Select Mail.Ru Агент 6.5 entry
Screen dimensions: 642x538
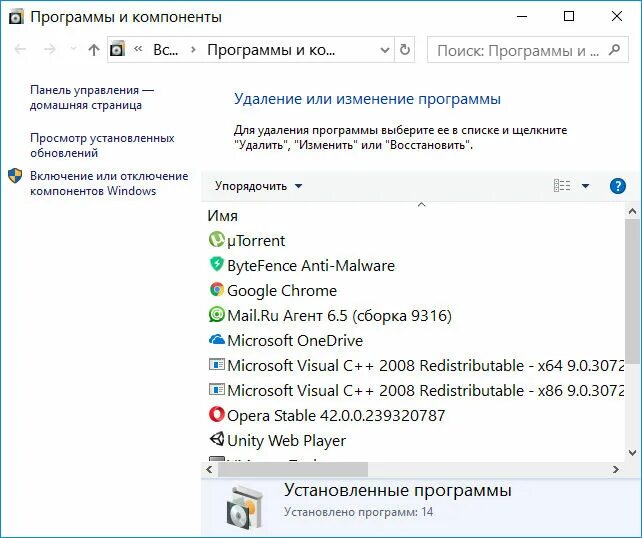339,316
